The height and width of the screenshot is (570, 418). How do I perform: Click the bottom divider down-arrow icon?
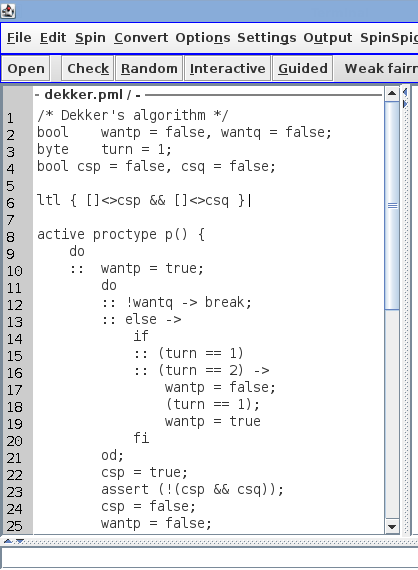[x=20, y=541]
